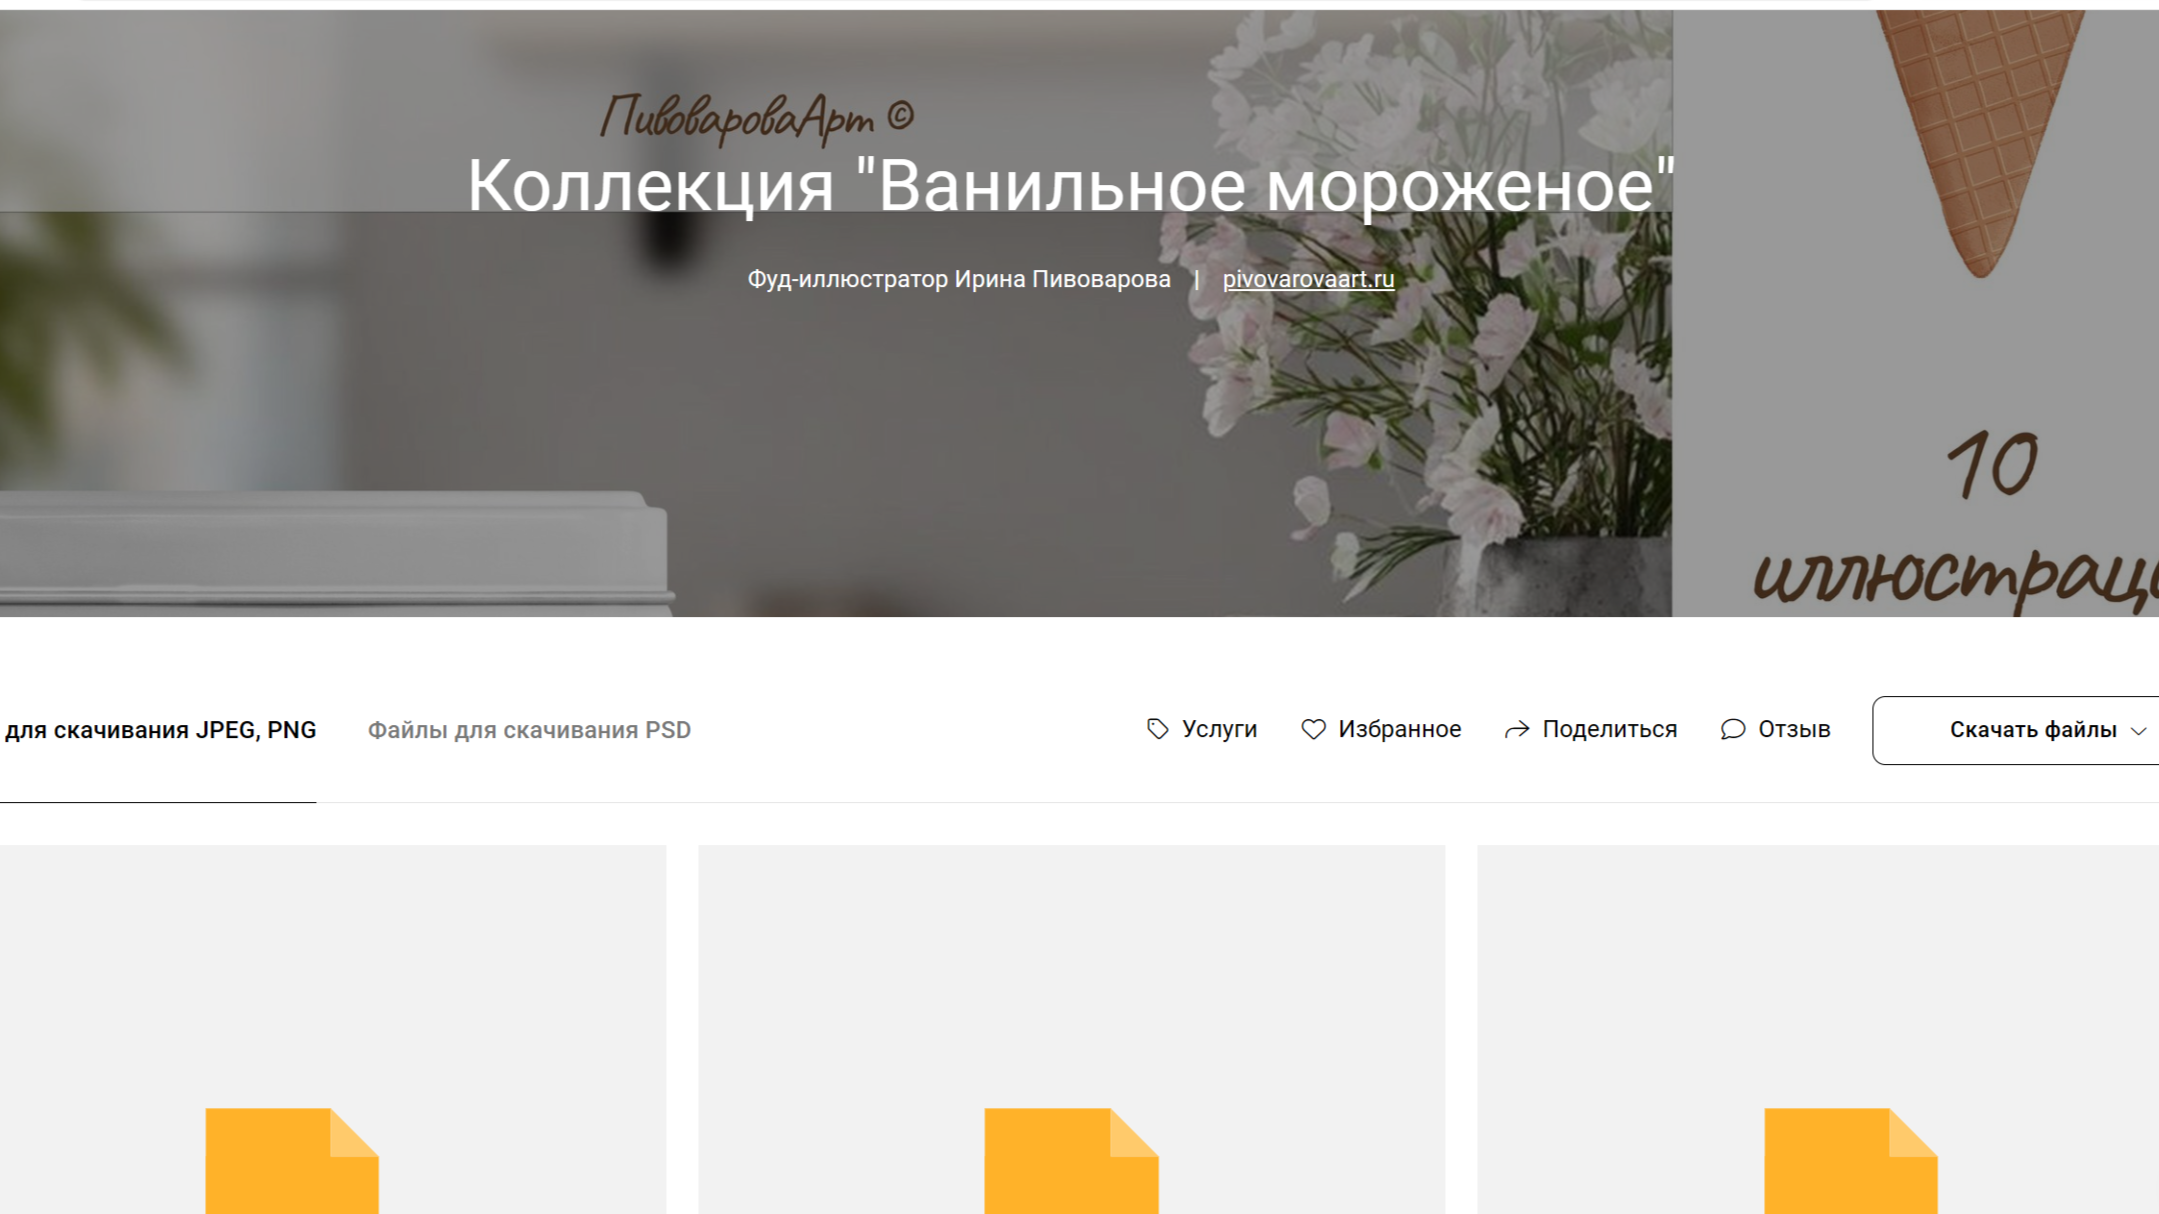This screenshot has height=1214, width=2159.
Task: Click the tag icon next to Услуги
Action: coord(1157,729)
